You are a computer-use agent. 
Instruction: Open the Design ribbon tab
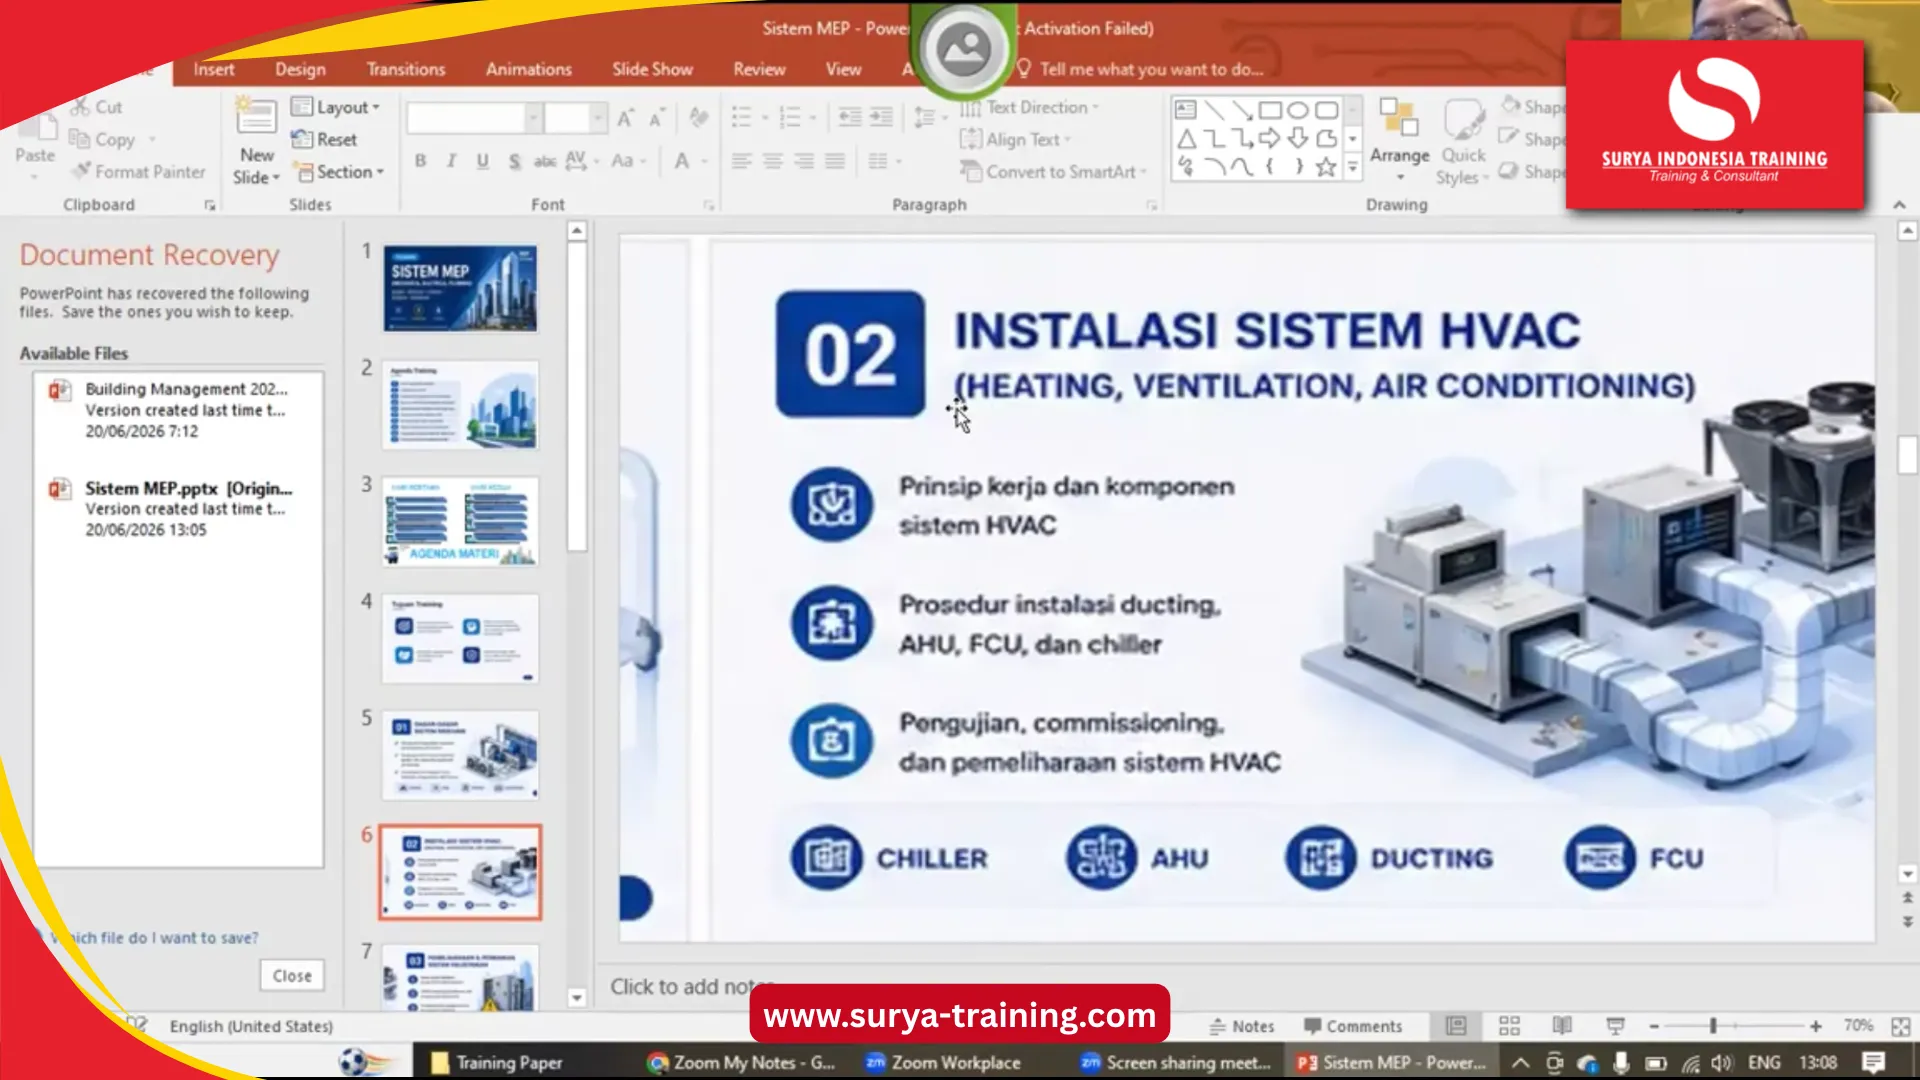coord(300,69)
